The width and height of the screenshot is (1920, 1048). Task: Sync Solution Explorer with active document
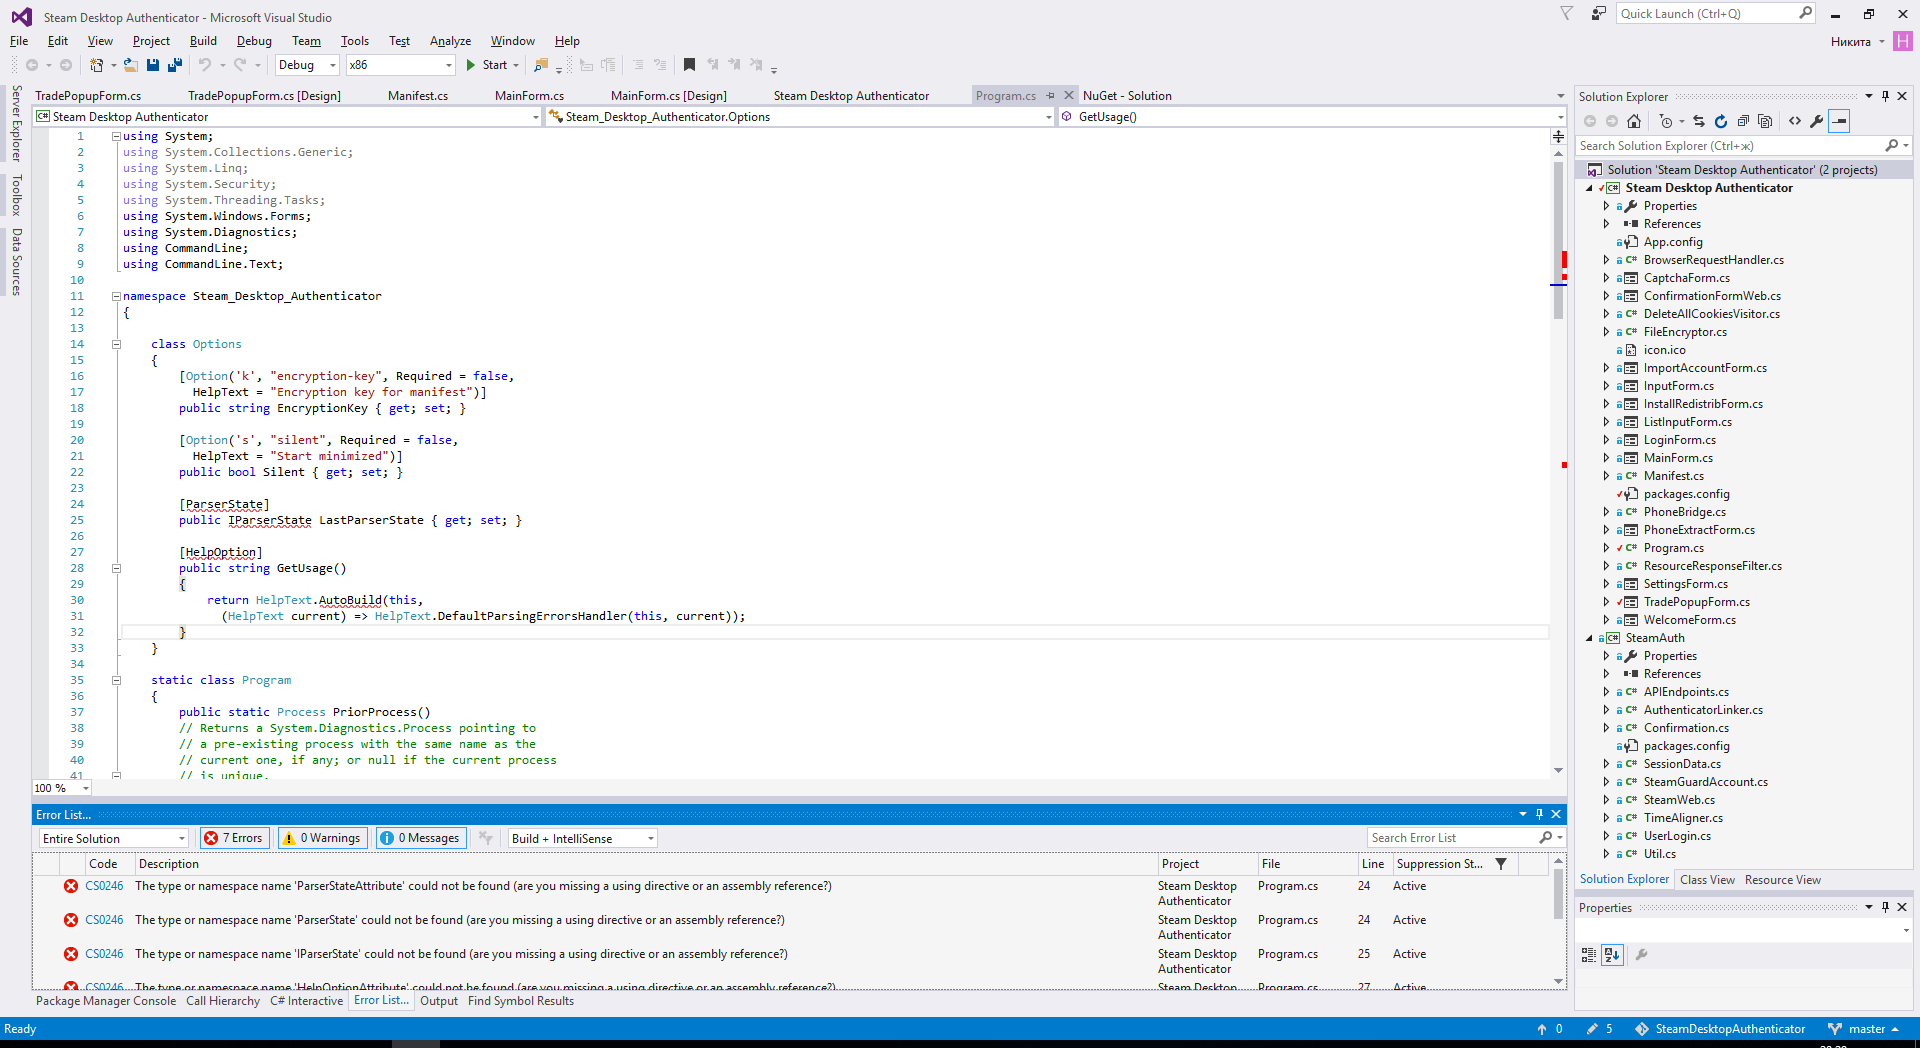pyautogui.click(x=1699, y=121)
